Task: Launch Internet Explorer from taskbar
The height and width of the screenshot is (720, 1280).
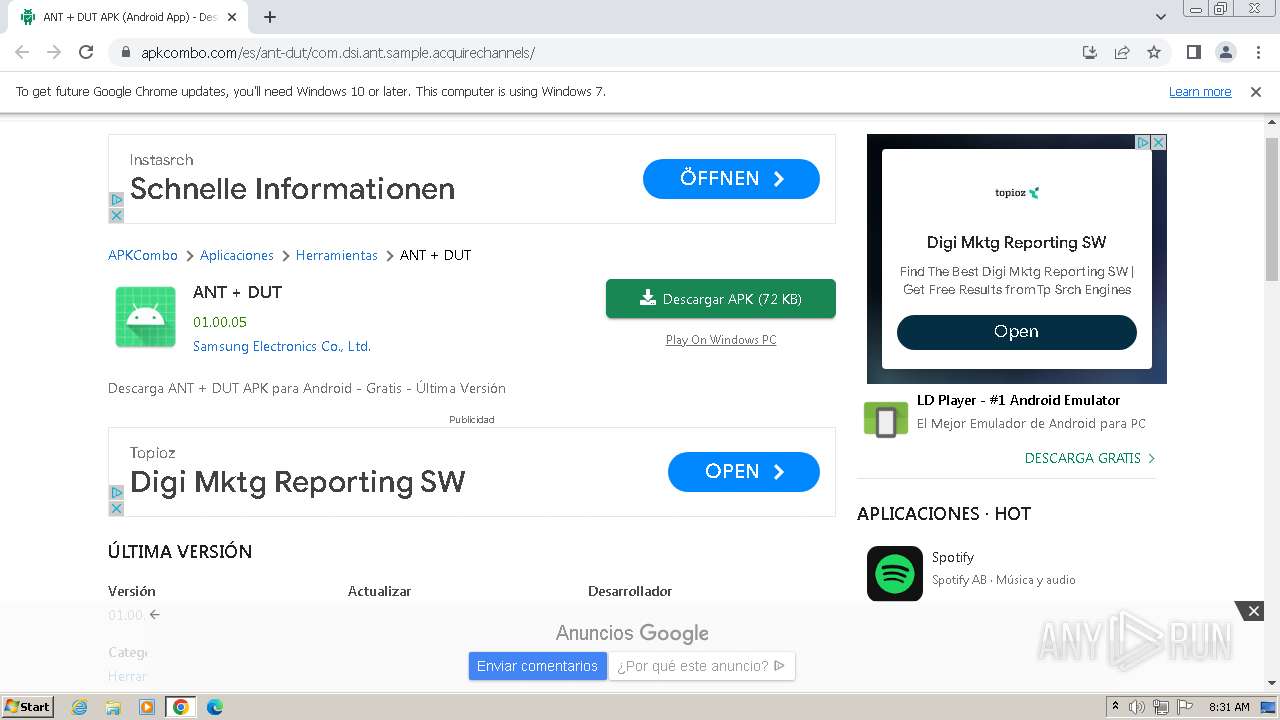Action: (80, 707)
